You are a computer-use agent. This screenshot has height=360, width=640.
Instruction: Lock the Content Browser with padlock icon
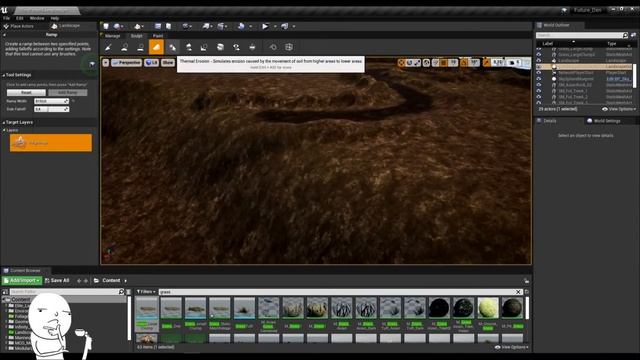point(527,281)
